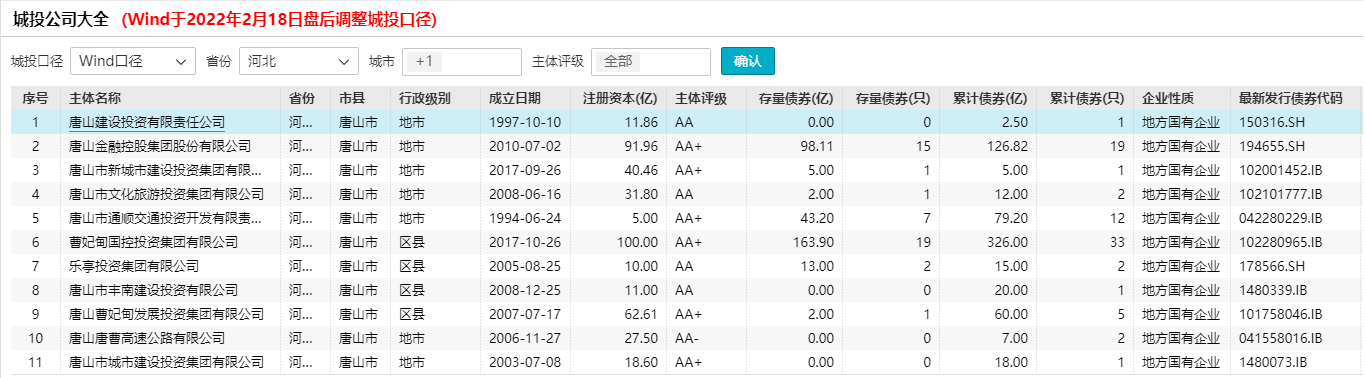The width and height of the screenshot is (1365, 378).
Task: Sort by 市县 column header
Action: [352, 98]
